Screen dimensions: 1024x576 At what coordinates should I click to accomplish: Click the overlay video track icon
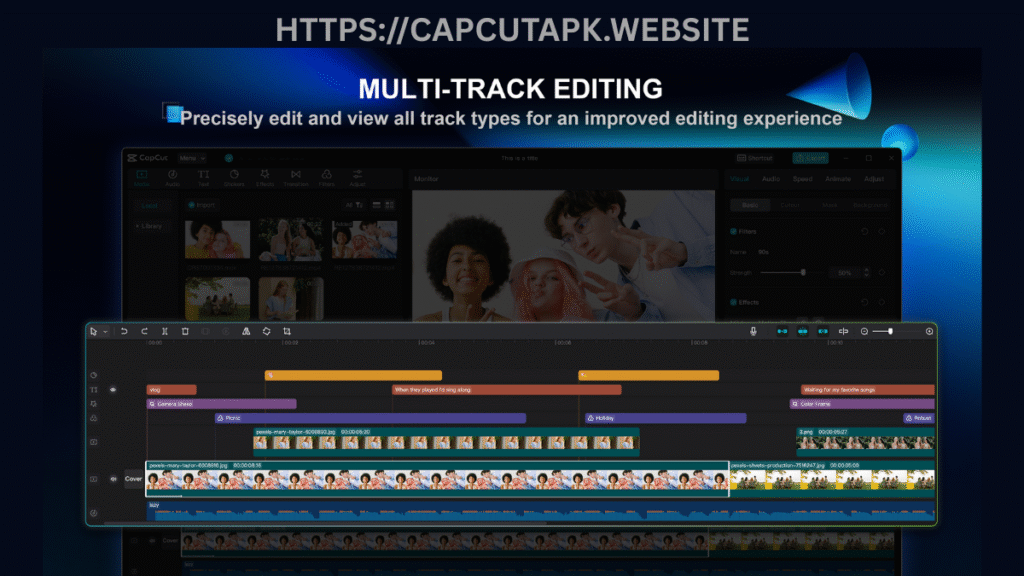coord(93,442)
